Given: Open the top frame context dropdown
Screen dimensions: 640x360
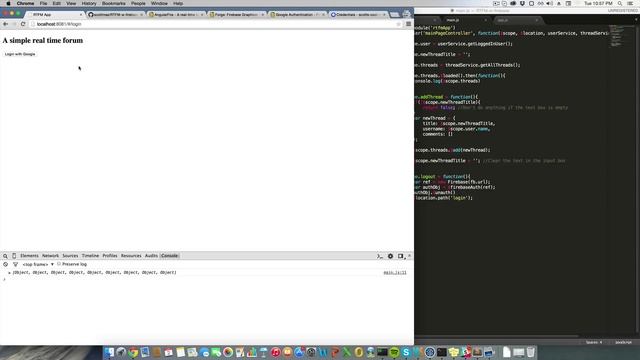Looking at the screenshot, I should tap(38, 264).
